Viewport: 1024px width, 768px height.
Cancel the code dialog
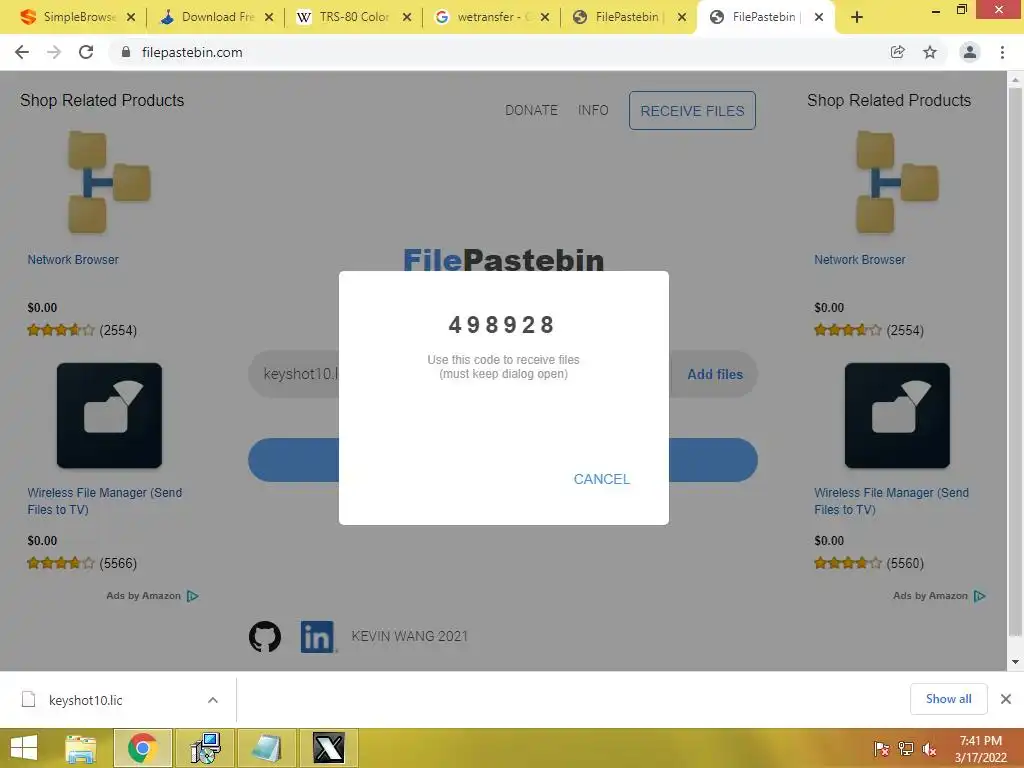[601, 479]
